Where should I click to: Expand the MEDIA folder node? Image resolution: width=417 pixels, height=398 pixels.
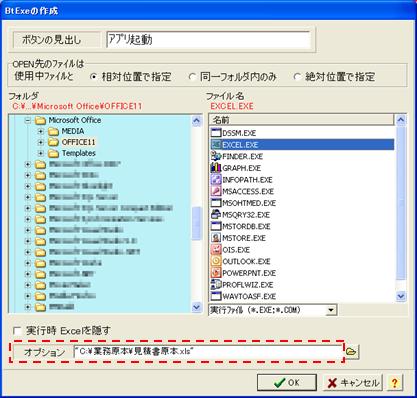(x=41, y=131)
